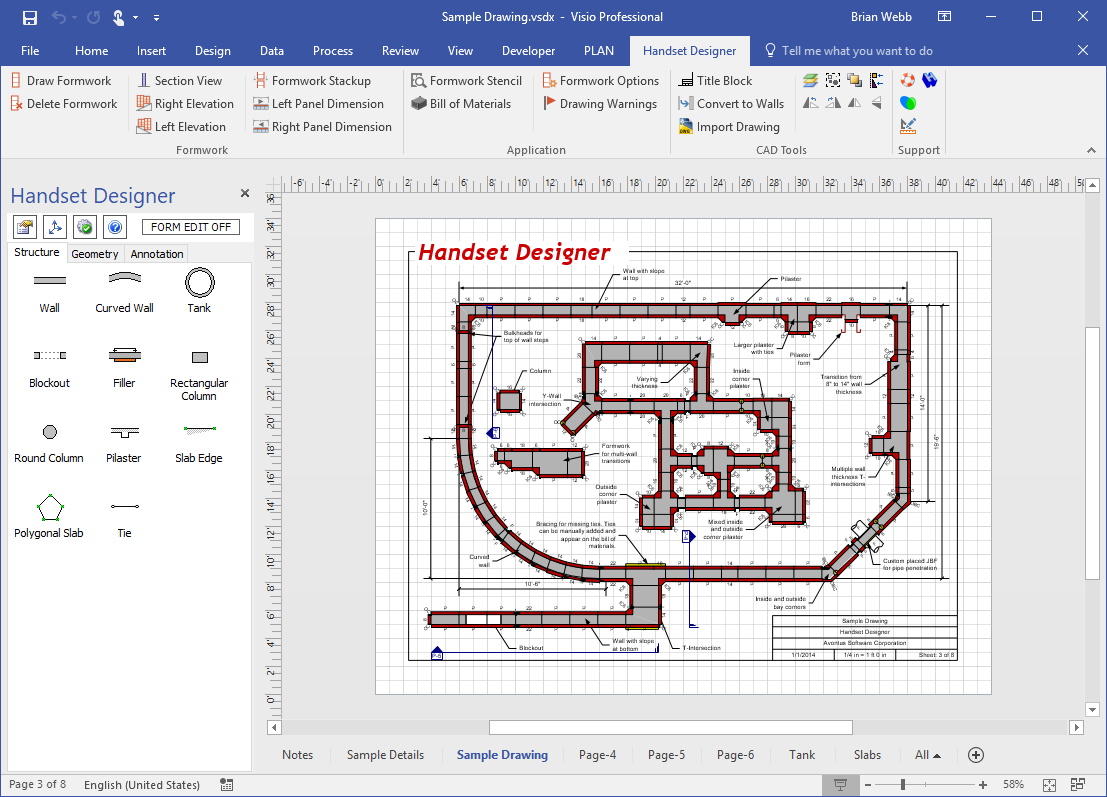The image size is (1107, 797).
Task: Select Delete Formwork in the ribbon
Action: click(64, 104)
